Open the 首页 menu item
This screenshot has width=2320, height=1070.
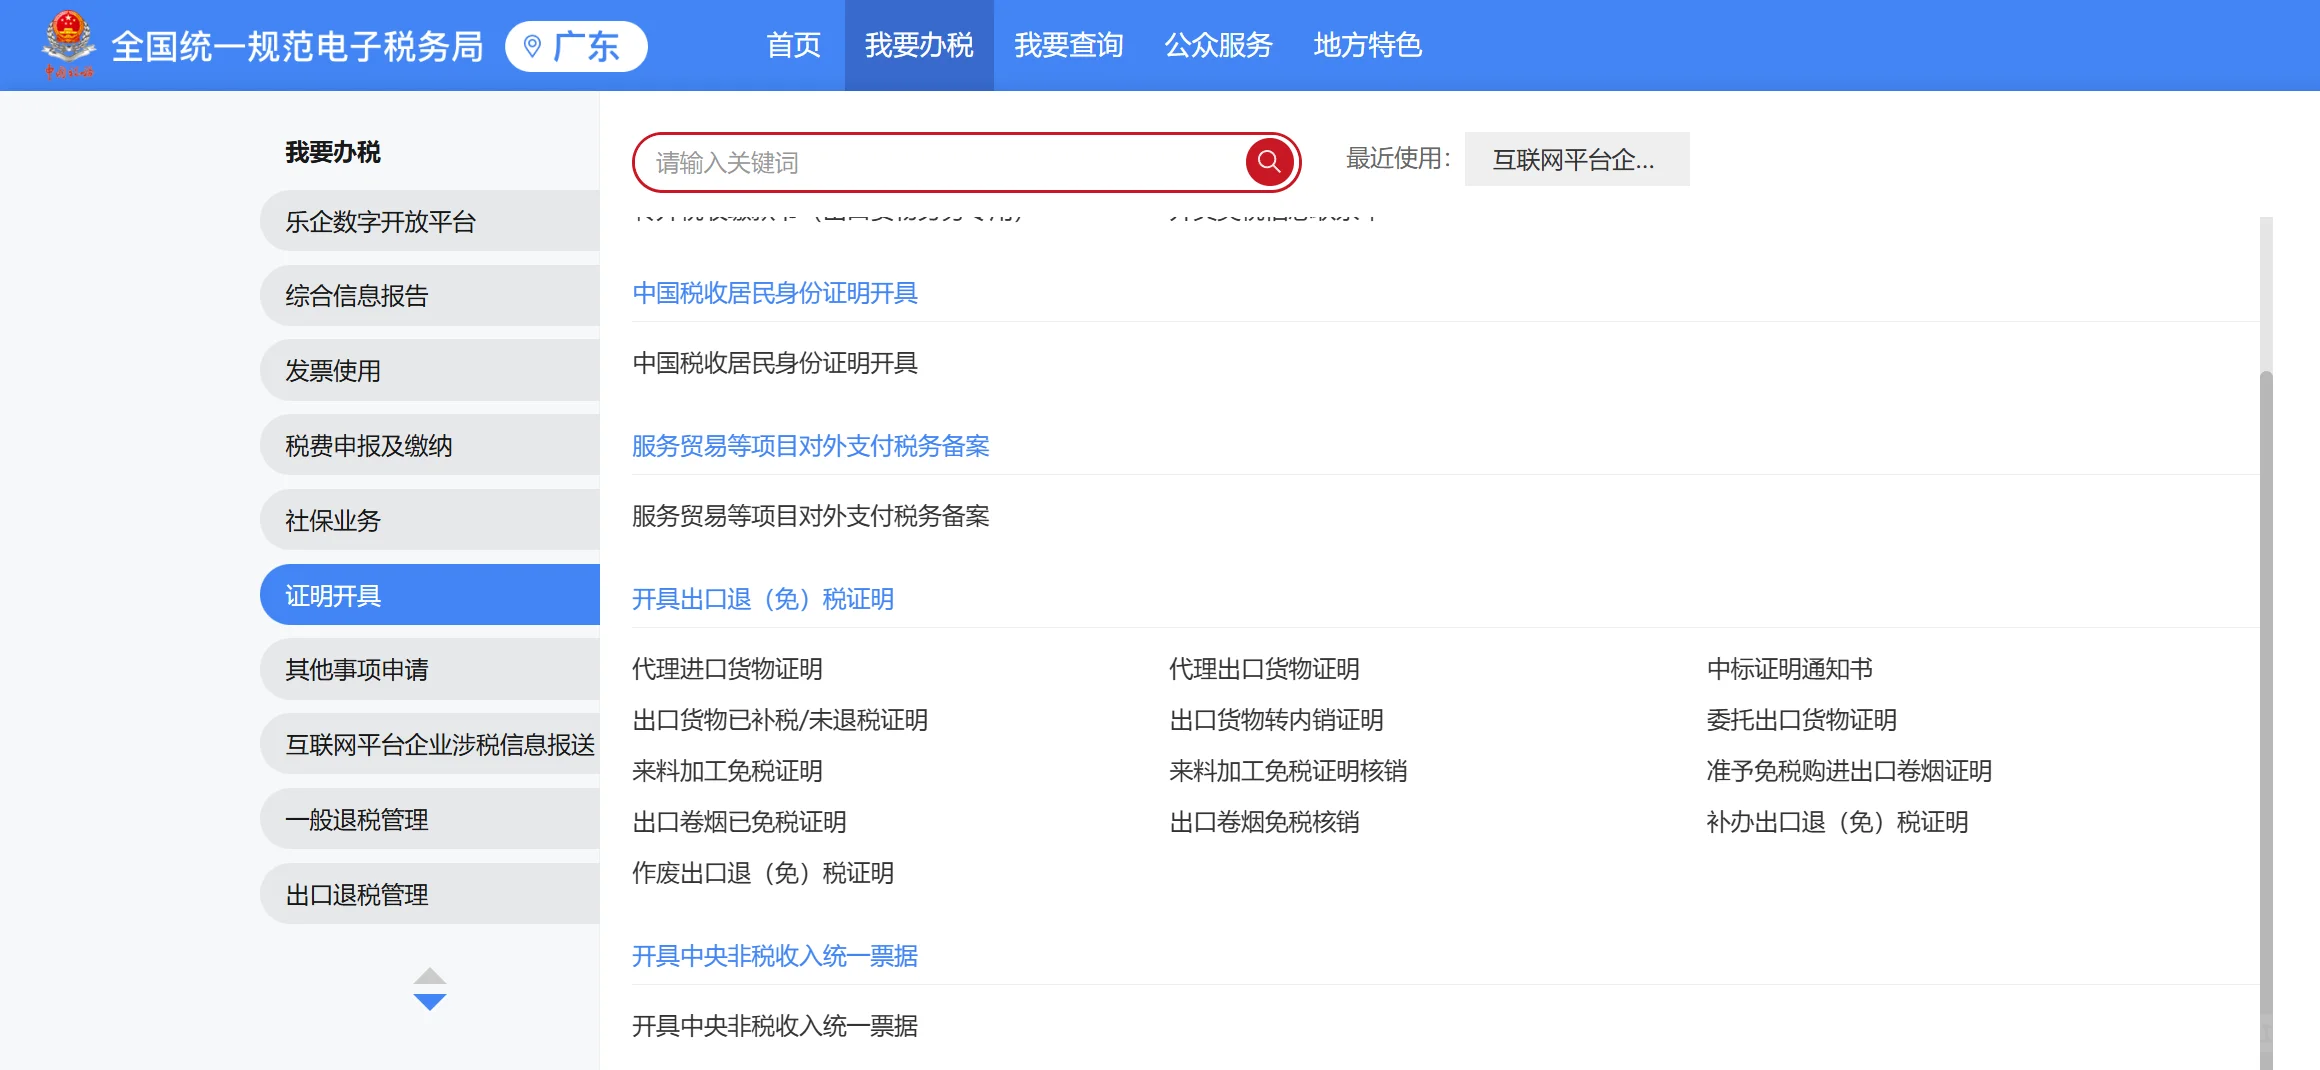tap(793, 45)
